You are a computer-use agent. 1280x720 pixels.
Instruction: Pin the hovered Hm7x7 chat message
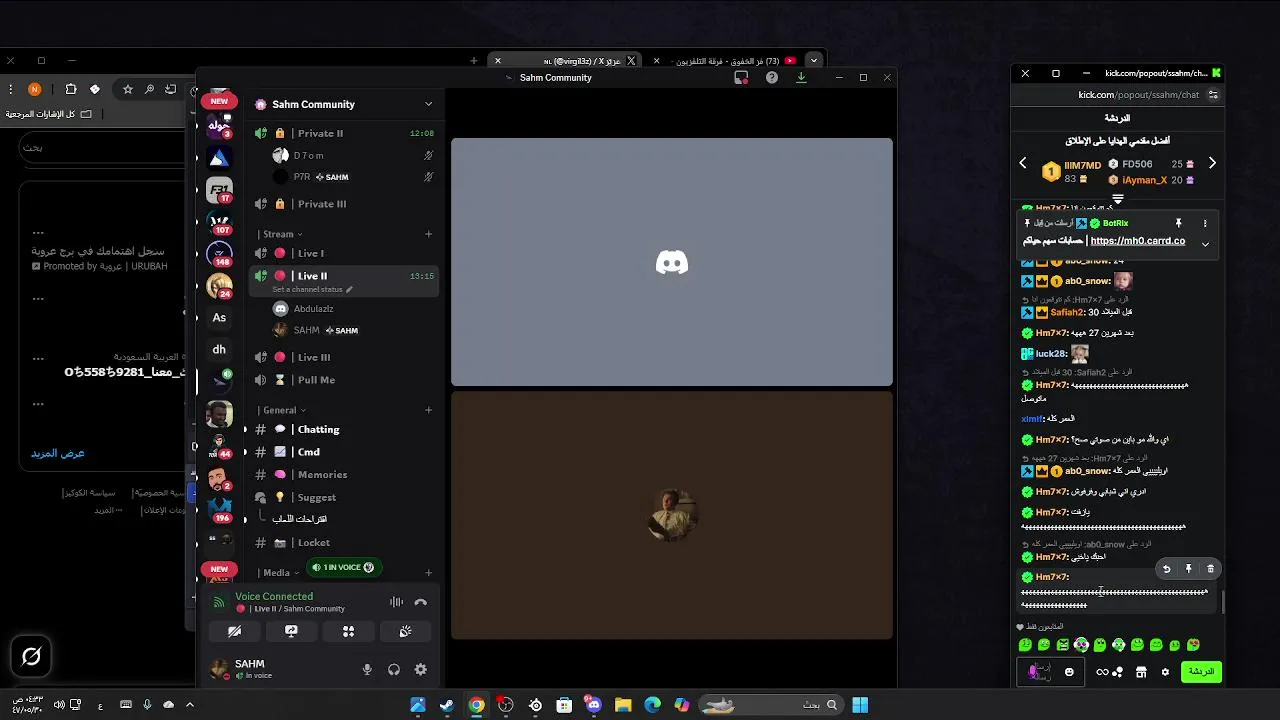tap(1188, 569)
